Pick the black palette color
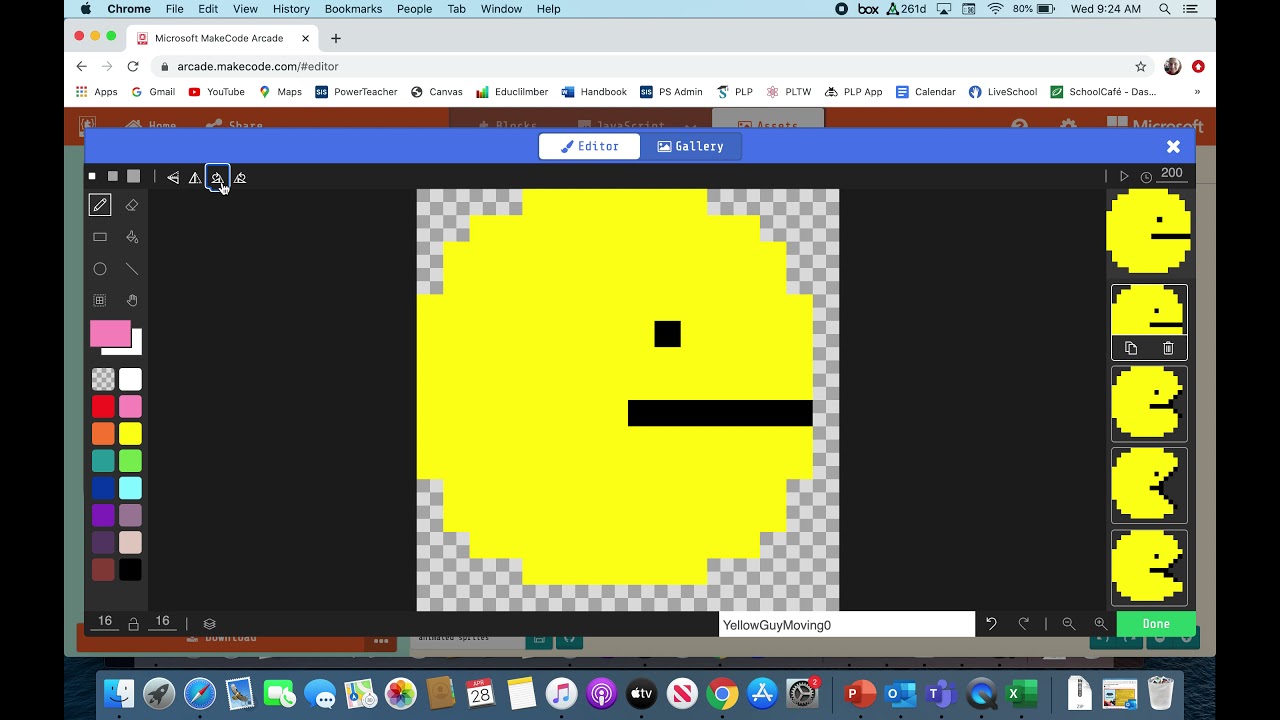Screen dimensions: 1280x720 coord(130,570)
